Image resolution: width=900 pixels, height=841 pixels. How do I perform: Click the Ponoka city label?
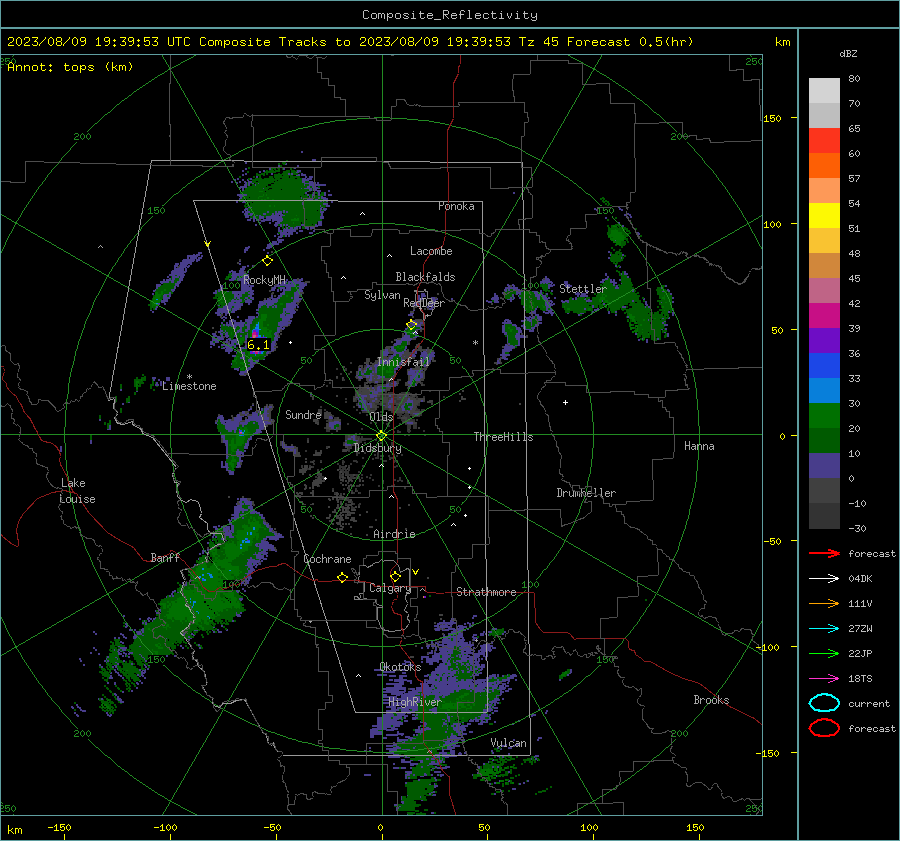point(456,206)
